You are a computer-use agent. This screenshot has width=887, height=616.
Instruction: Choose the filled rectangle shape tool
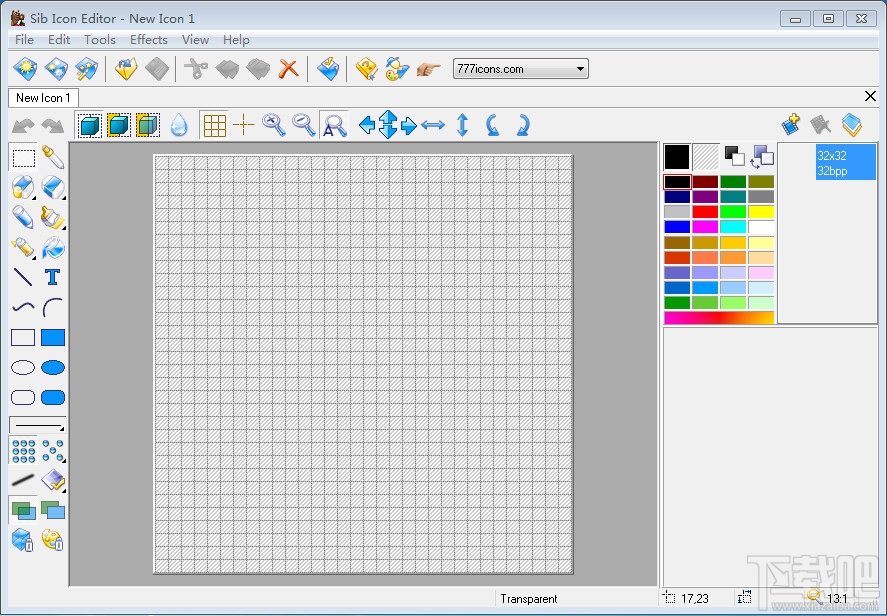pos(53,338)
